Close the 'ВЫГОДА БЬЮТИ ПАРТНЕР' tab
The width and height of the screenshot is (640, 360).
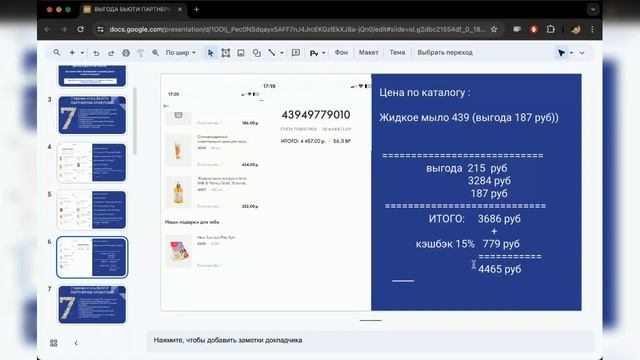point(180,9)
